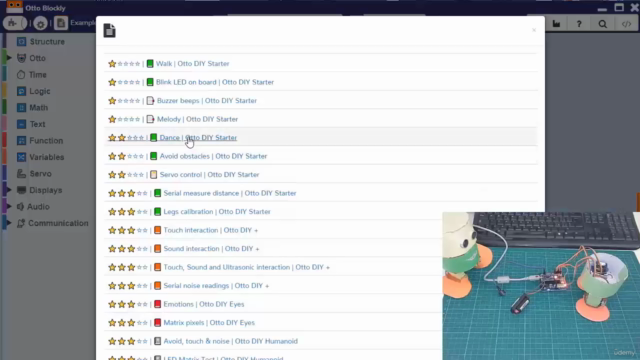Open Touch, Sound and Ultrasonic interaction example

[247, 267]
